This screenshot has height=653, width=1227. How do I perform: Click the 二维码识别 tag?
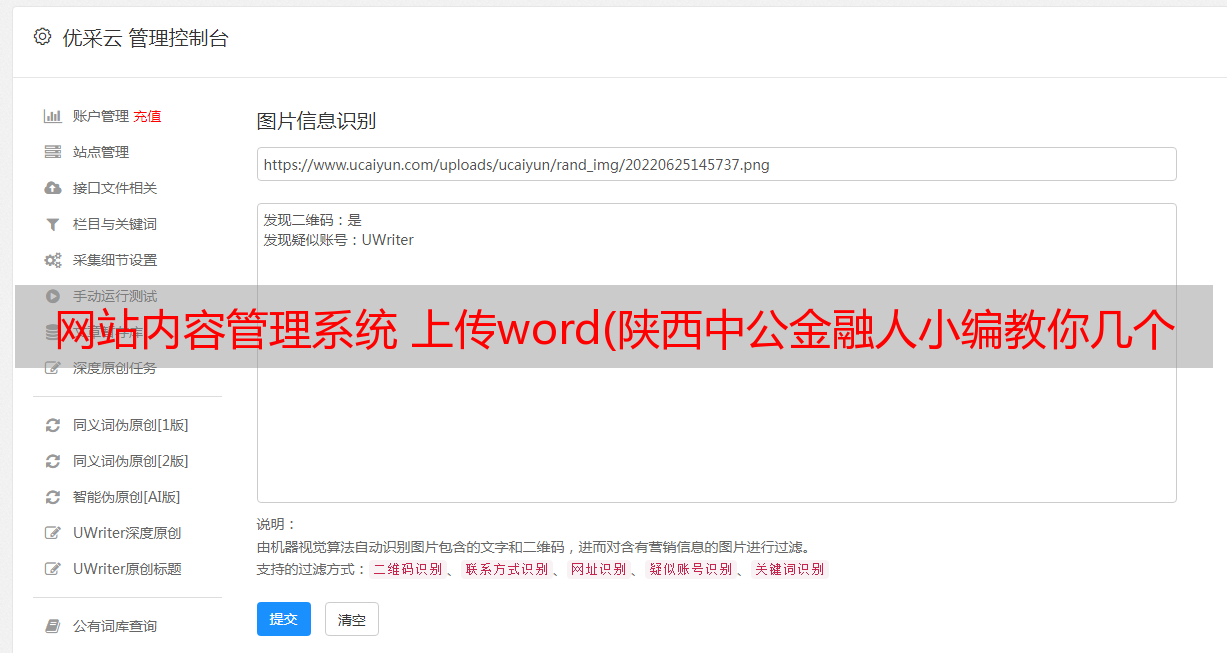[x=408, y=569]
